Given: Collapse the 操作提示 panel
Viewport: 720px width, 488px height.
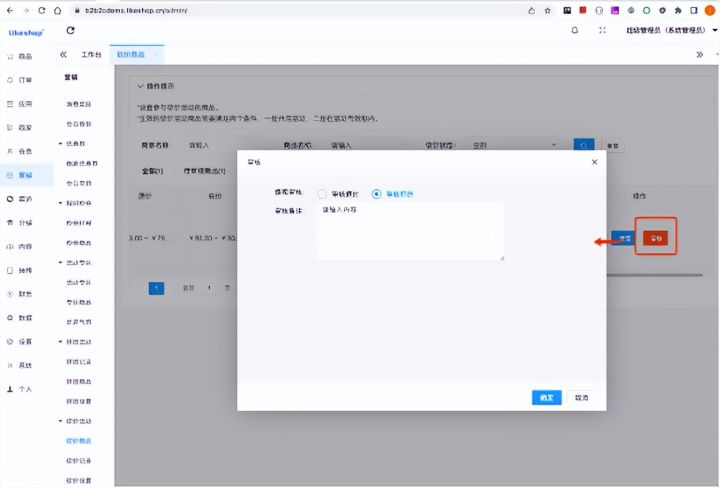Looking at the screenshot, I should coord(156,86).
